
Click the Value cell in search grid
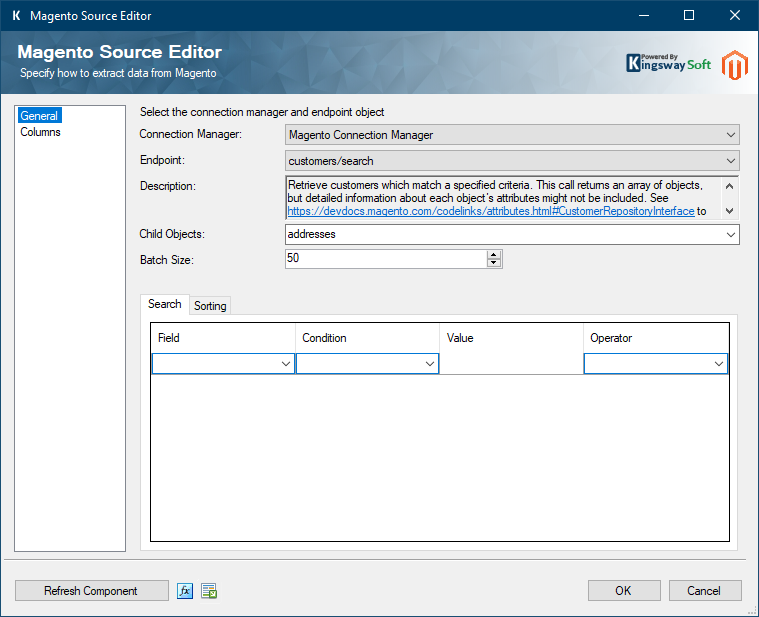point(510,365)
